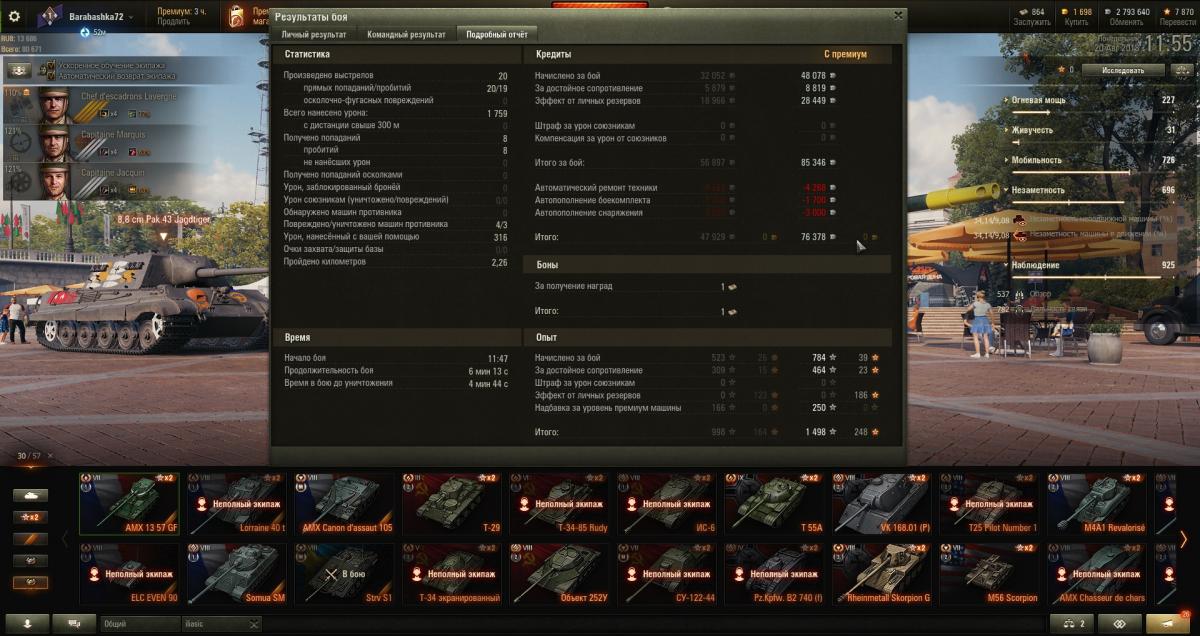Open the referral program link button

(x=1119, y=623)
